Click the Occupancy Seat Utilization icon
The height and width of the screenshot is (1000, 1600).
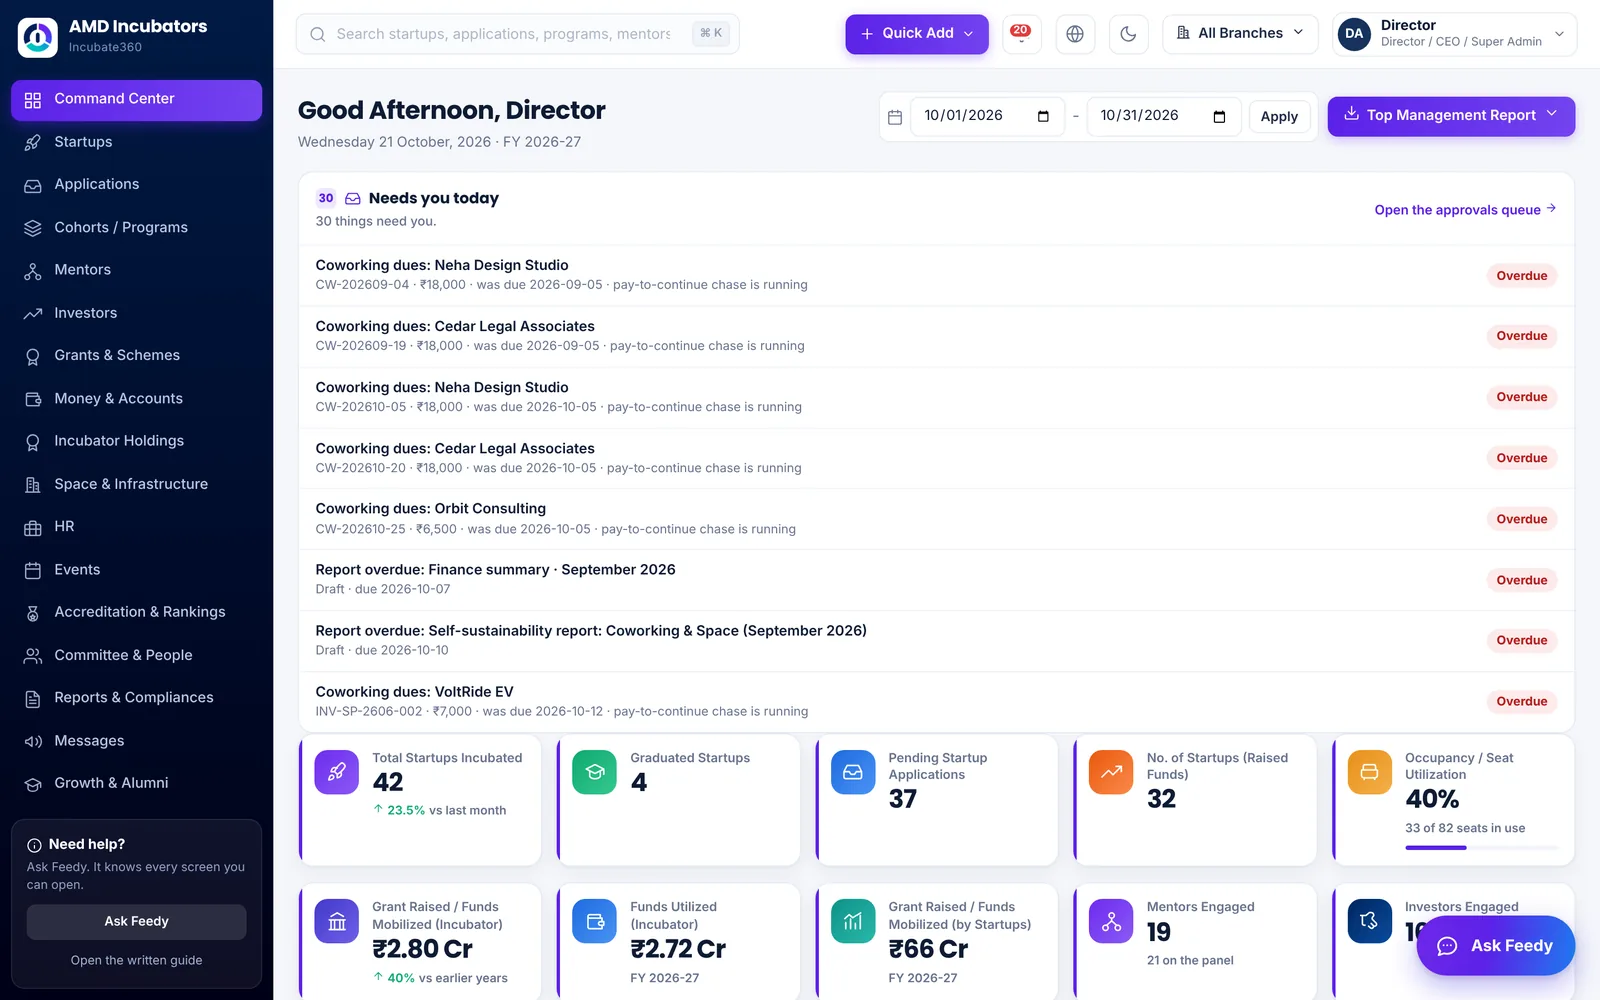pos(1369,772)
